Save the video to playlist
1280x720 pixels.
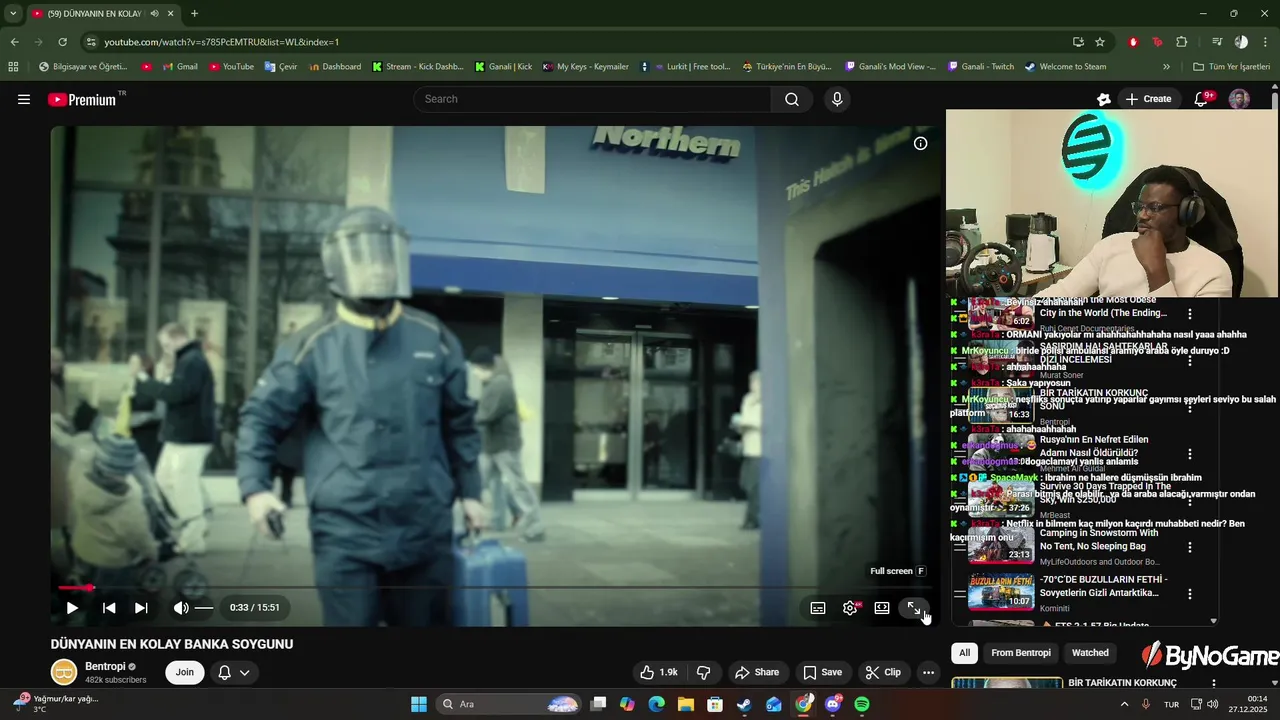click(822, 672)
